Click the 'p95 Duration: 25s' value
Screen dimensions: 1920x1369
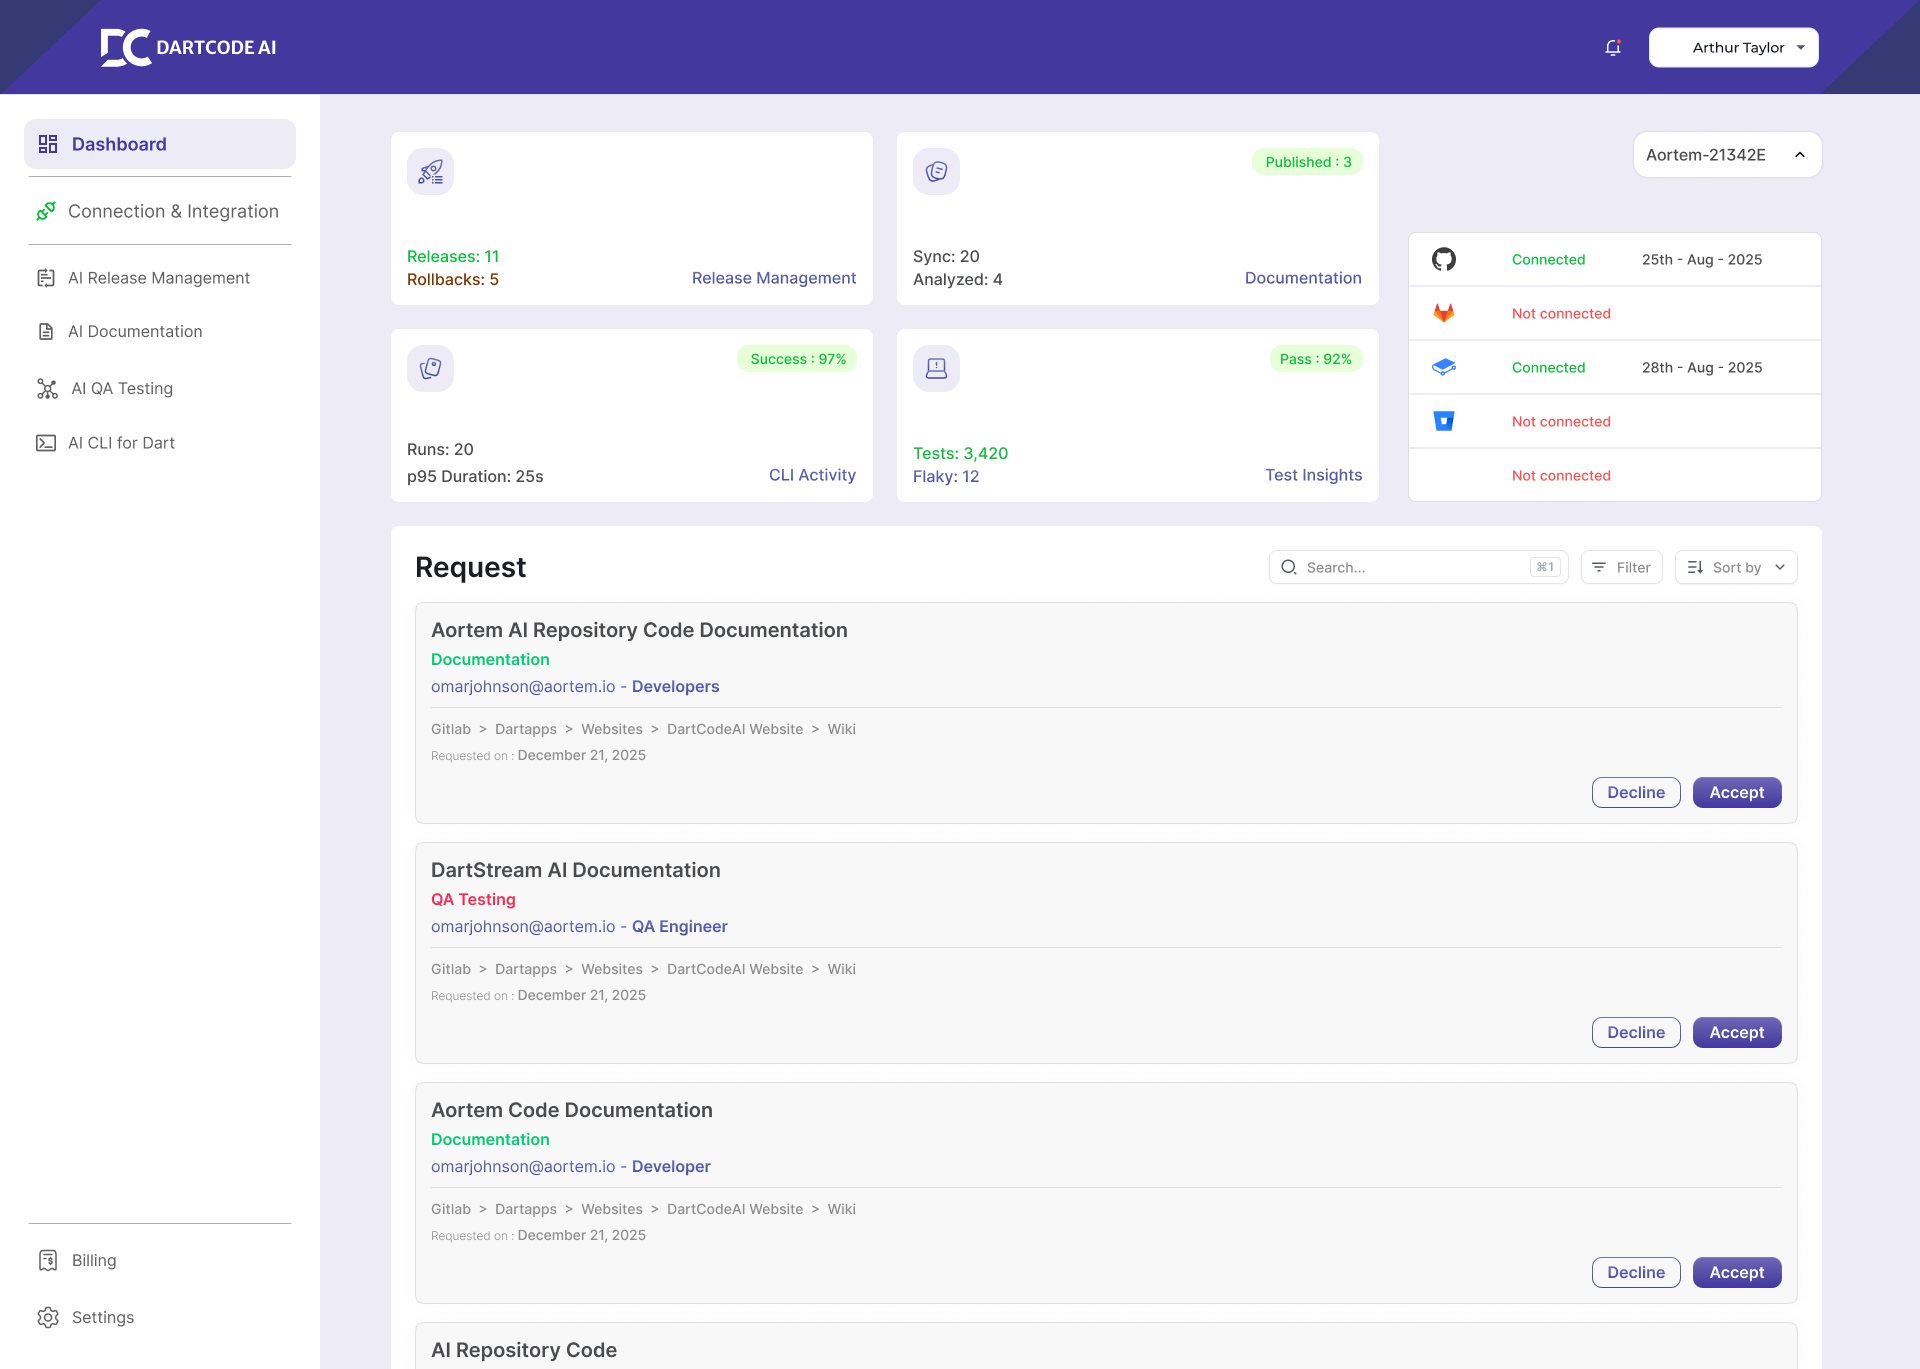tap(475, 476)
